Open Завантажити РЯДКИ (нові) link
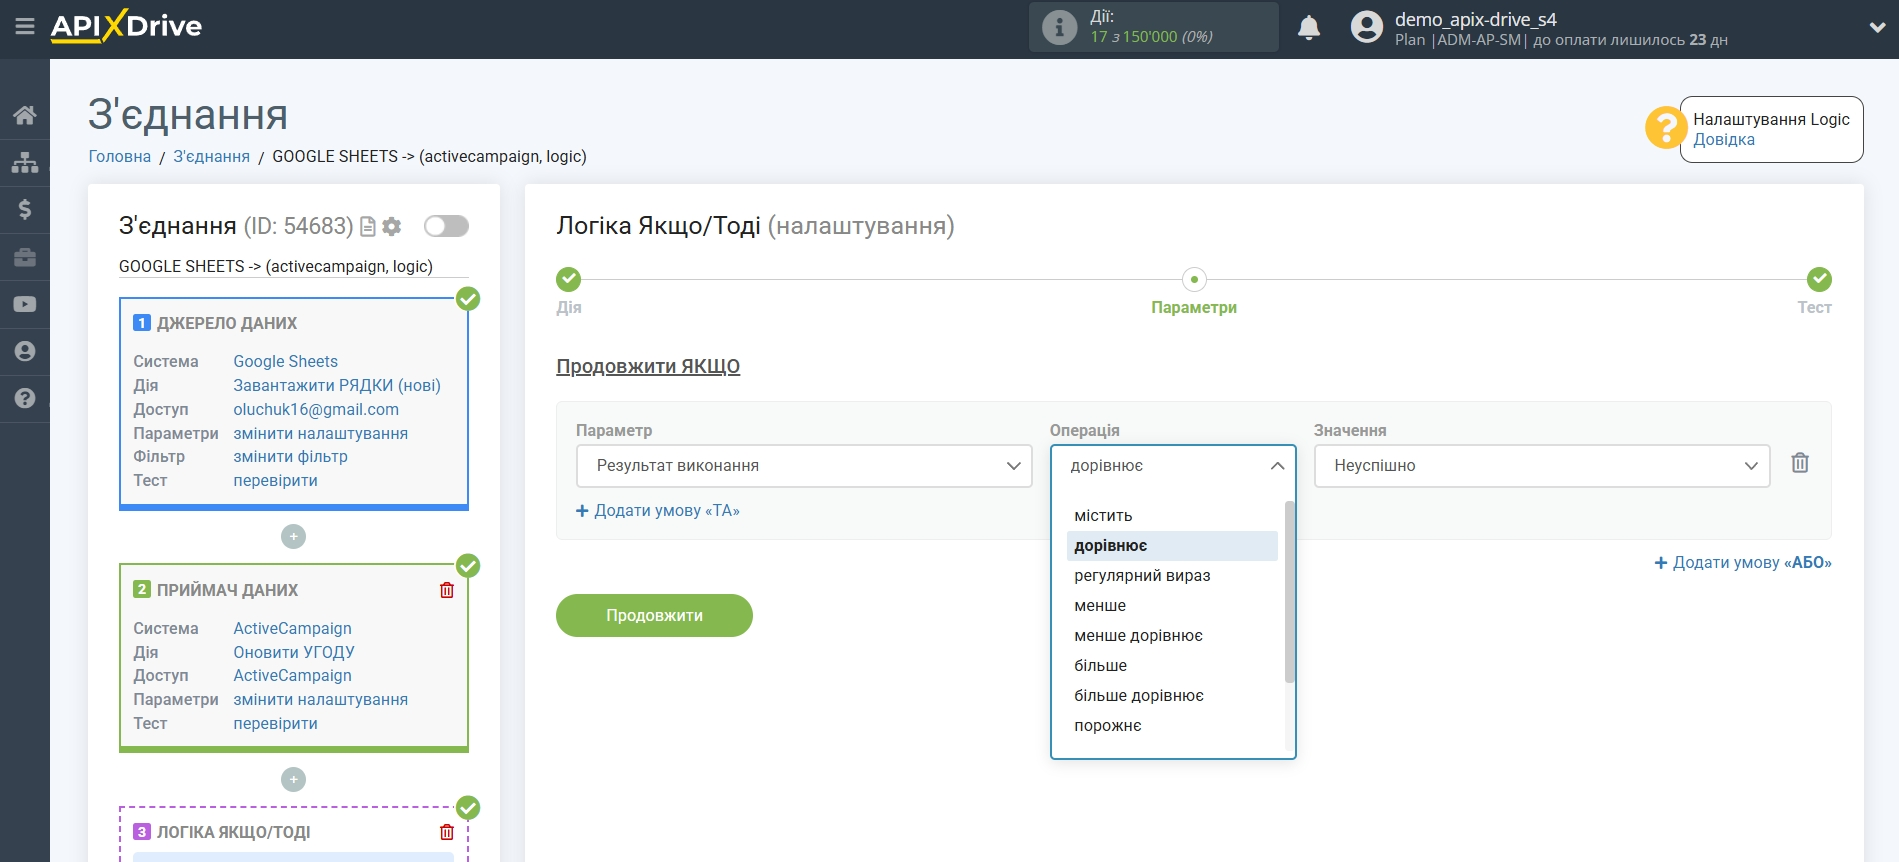The image size is (1899, 862). [337, 386]
